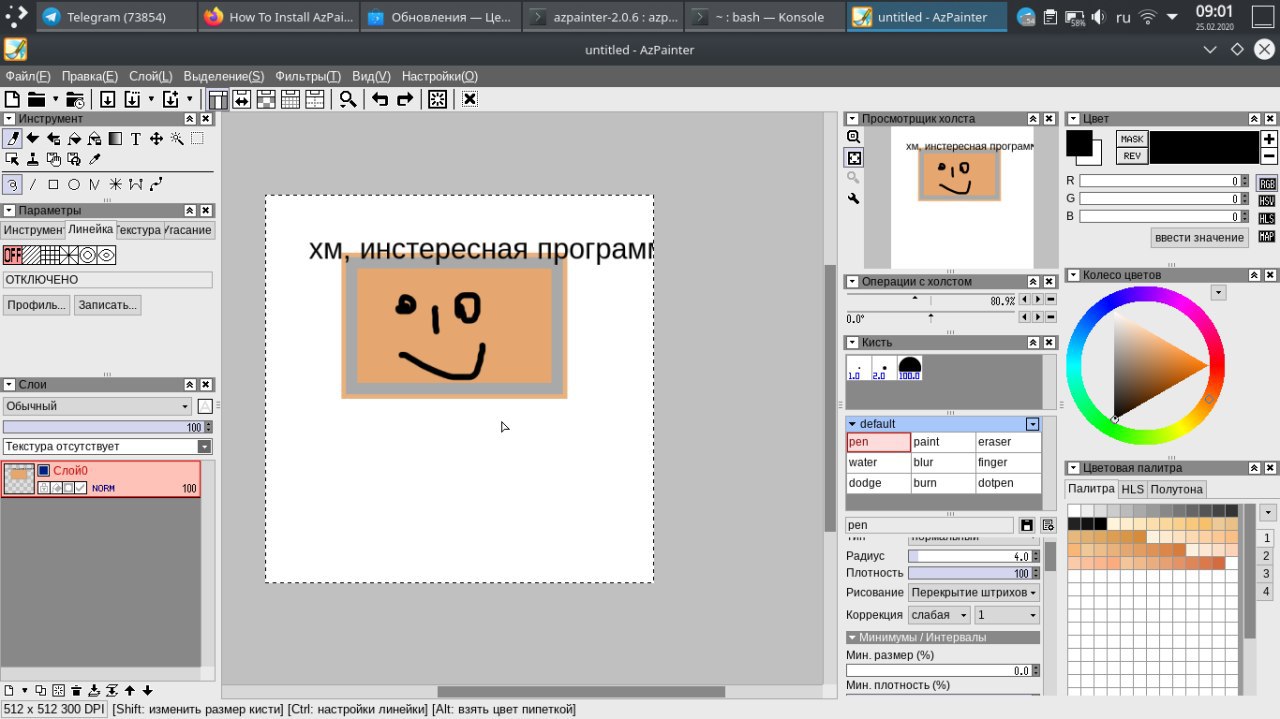Select the paint bucket fill tool
Viewport: 1280px width, 719px height.
click(74, 139)
